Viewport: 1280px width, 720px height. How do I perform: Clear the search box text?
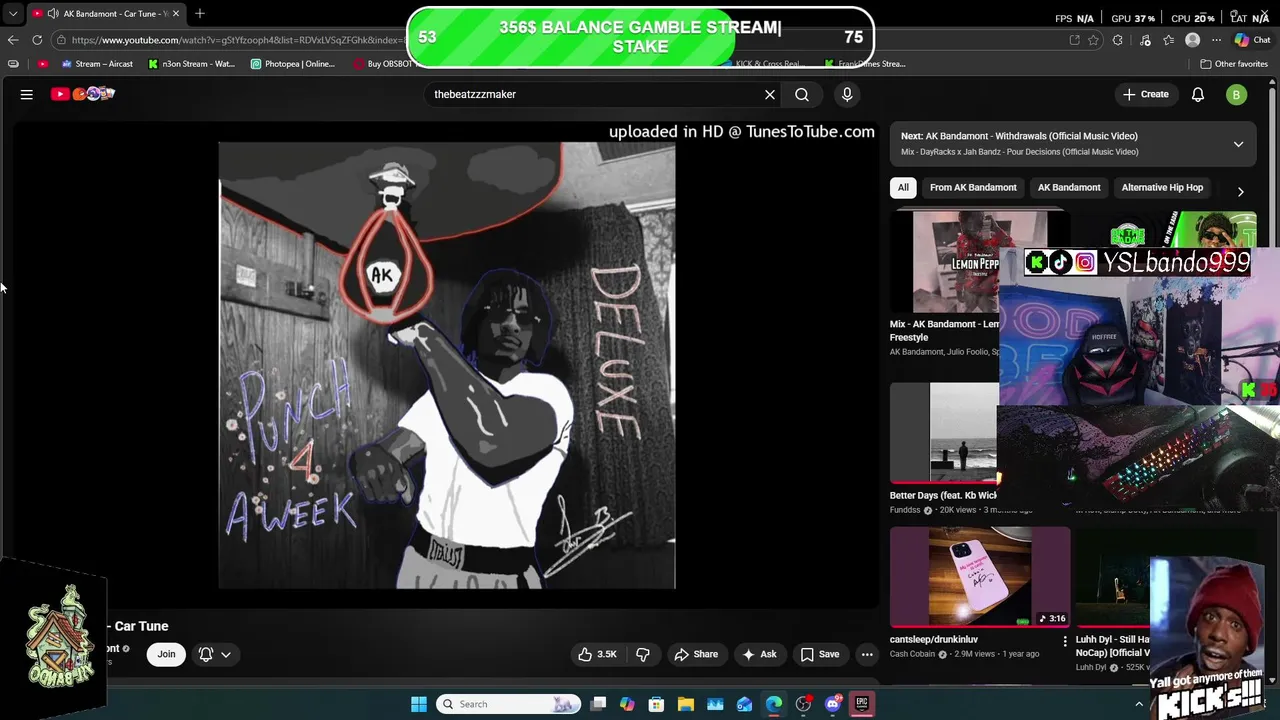pos(770,94)
